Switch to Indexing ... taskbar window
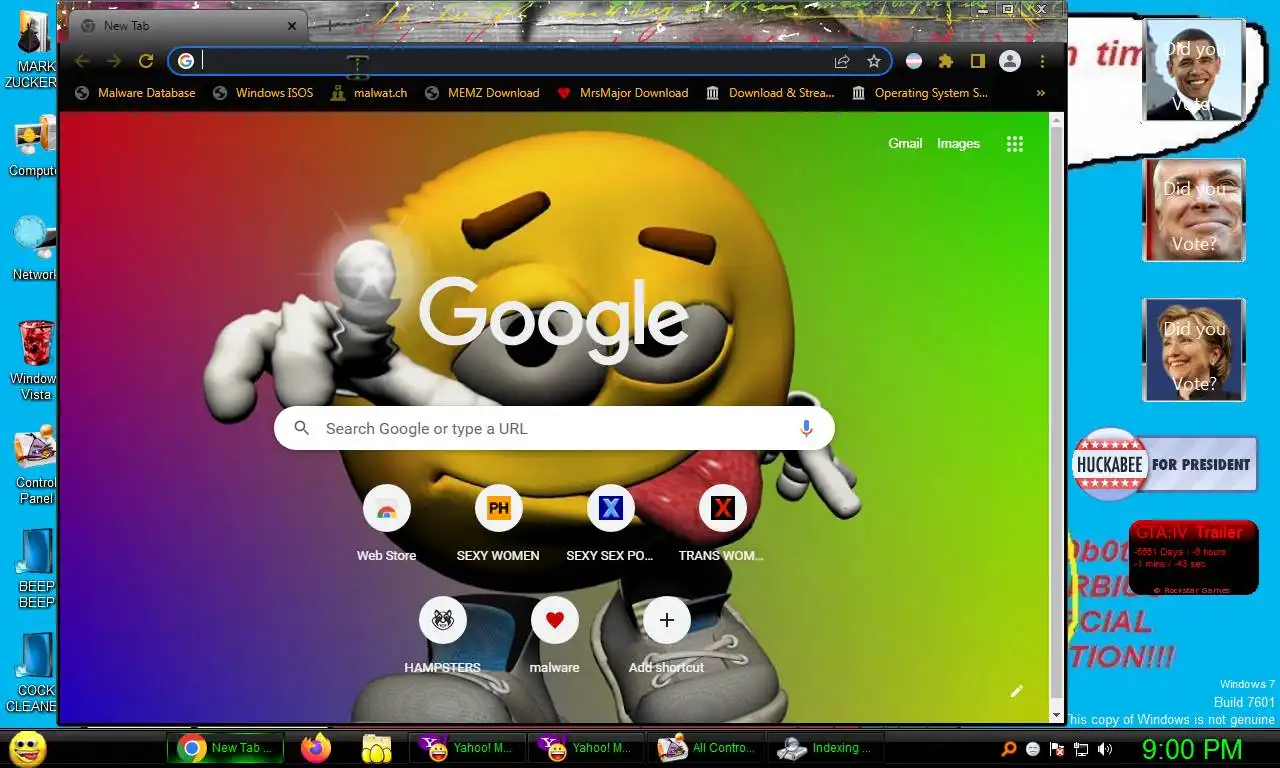This screenshot has height=768, width=1280. 826,748
